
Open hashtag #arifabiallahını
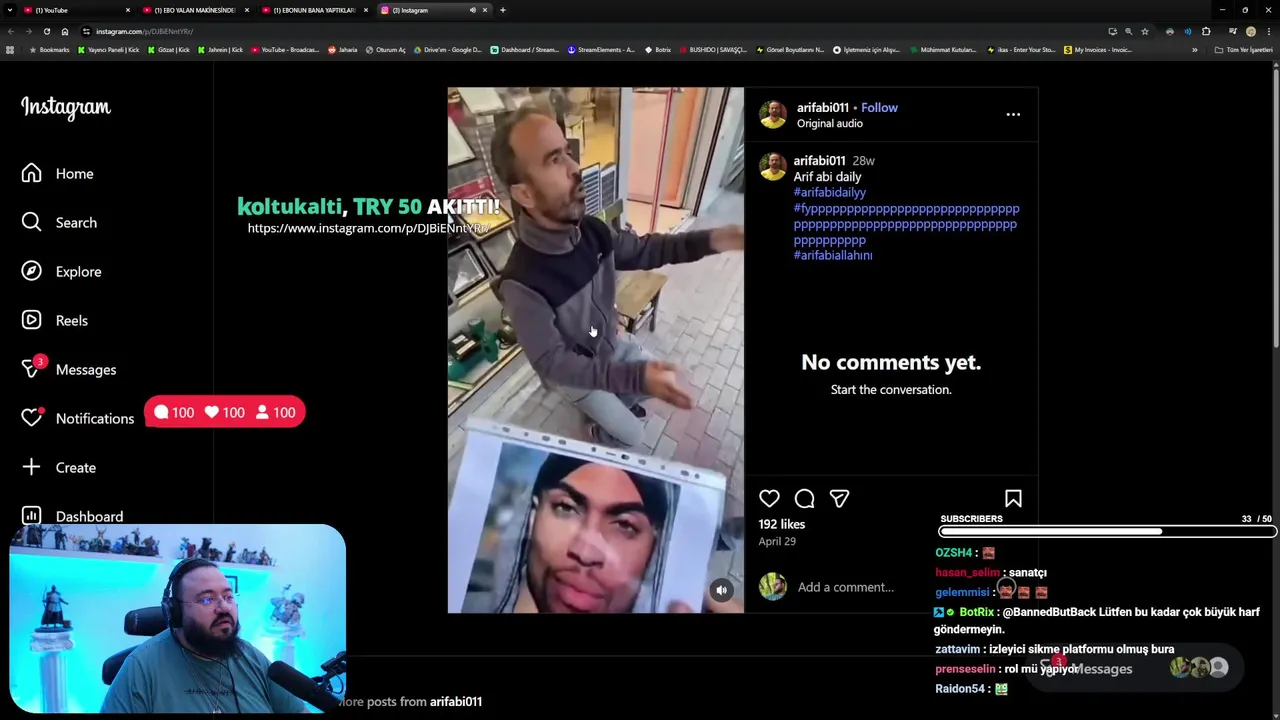[x=832, y=256]
